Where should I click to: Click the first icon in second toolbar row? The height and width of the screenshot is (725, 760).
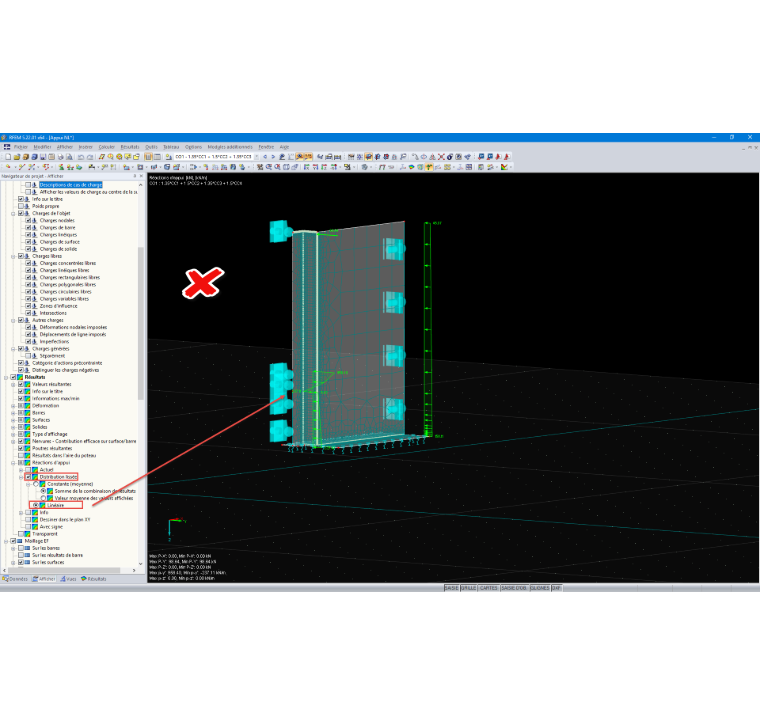point(8,167)
